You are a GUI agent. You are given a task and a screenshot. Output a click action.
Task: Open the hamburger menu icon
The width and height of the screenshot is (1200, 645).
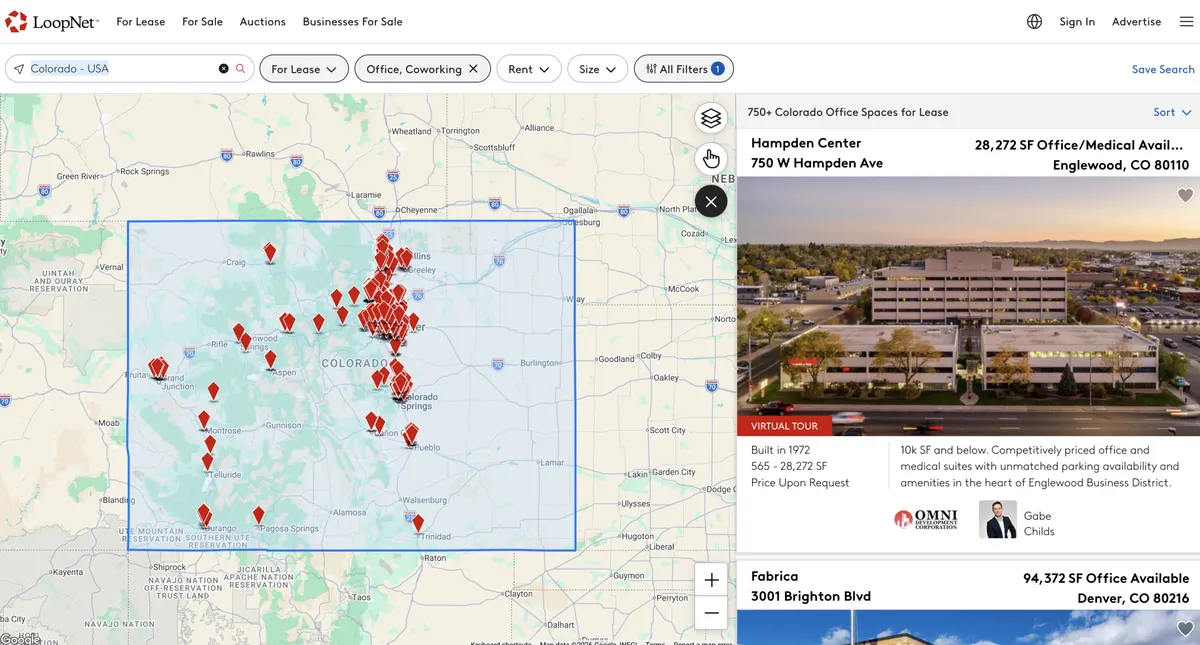pos(1186,21)
